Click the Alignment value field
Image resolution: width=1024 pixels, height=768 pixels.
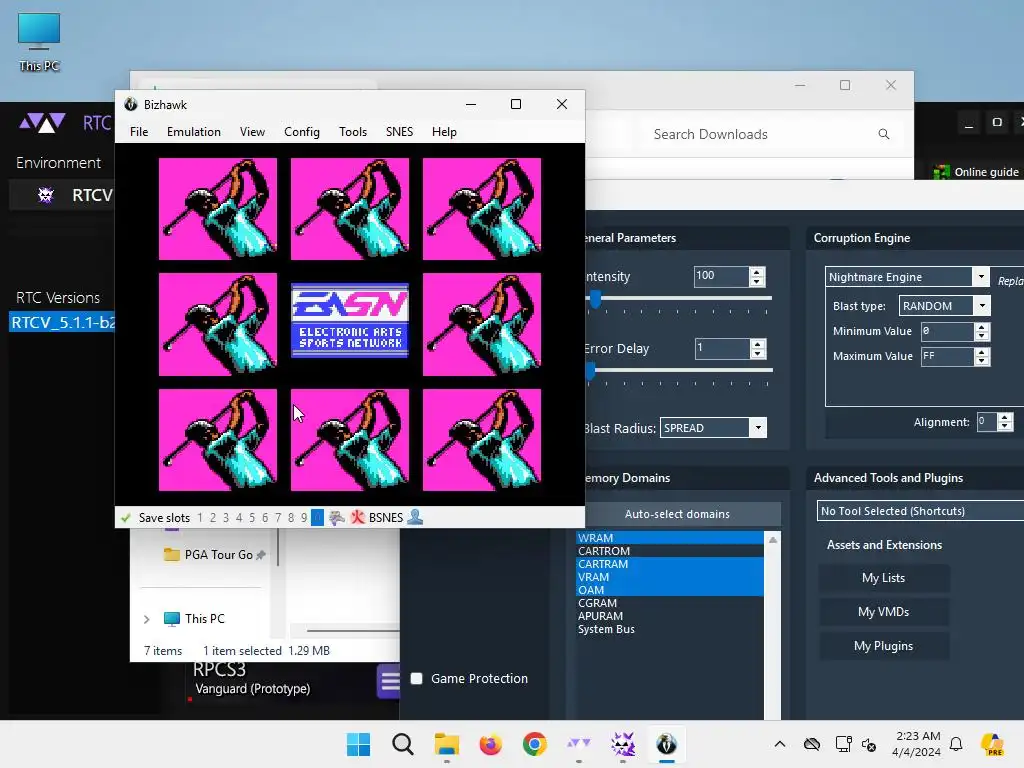[x=986, y=422]
